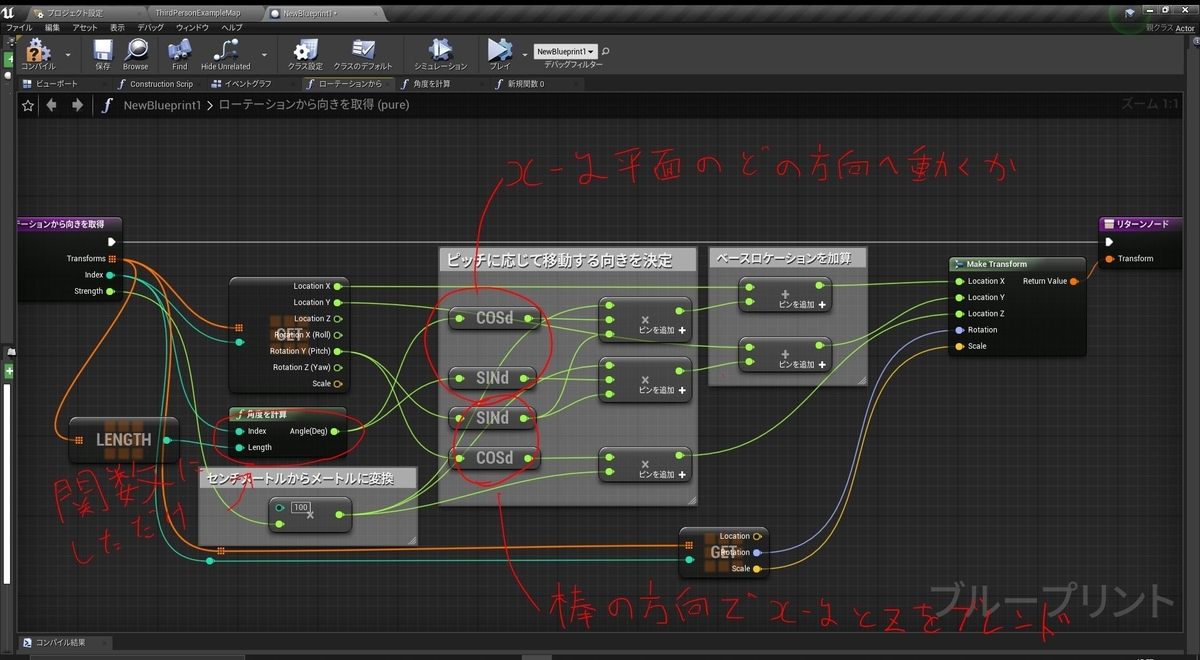Click the 100 value field on multiply node
This screenshot has width=1200, height=660.
click(x=301, y=508)
